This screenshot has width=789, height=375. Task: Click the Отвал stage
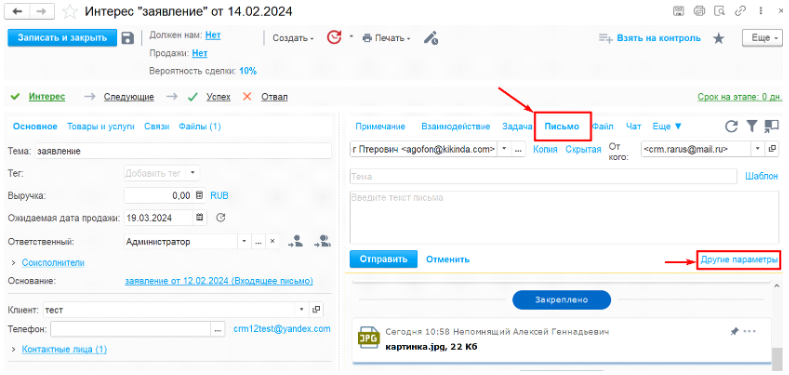point(274,97)
